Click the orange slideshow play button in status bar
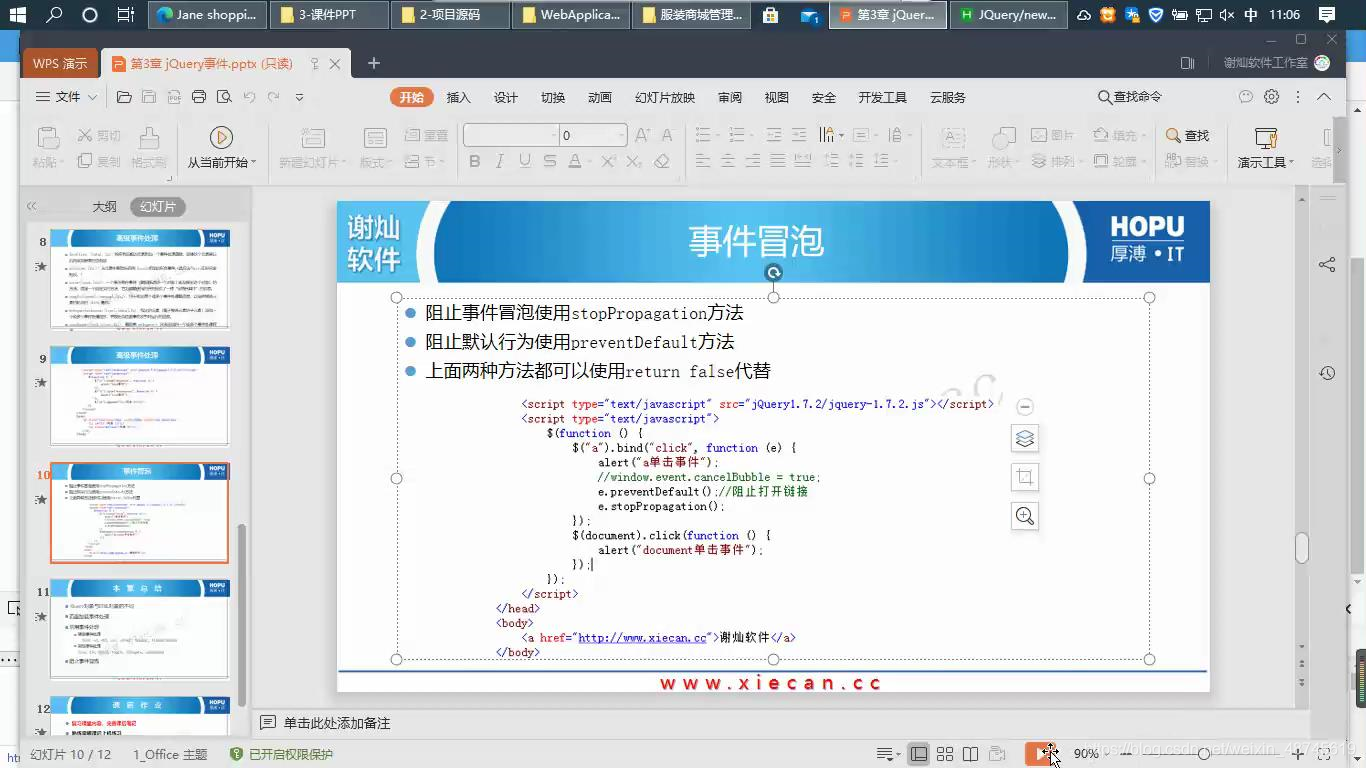This screenshot has width=1366, height=768. (x=1042, y=754)
